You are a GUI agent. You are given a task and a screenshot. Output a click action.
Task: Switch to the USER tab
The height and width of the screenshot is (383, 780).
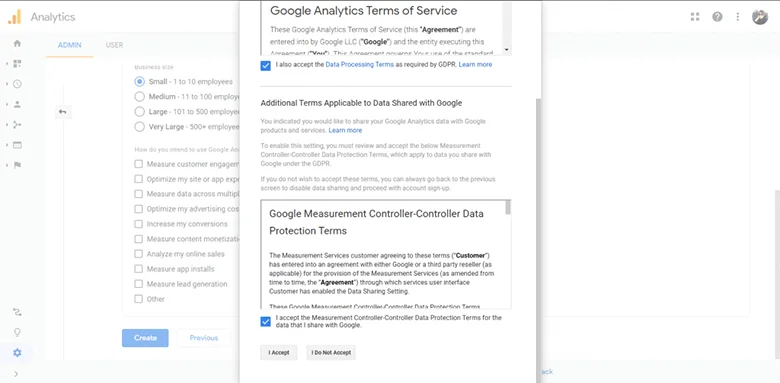coord(114,45)
